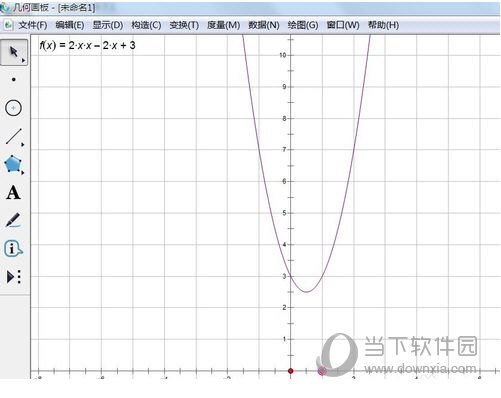Open the 帮助(H) menu
This screenshot has height=398, width=501.
(x=383, y=25)
